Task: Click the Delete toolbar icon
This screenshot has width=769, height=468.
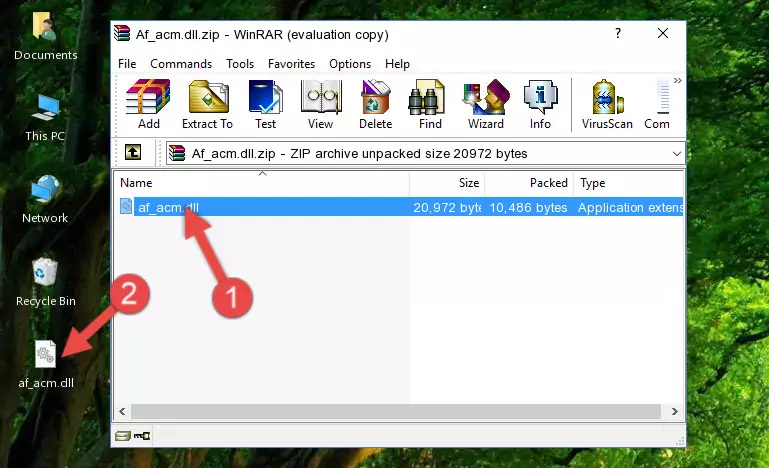Action: 376,104
